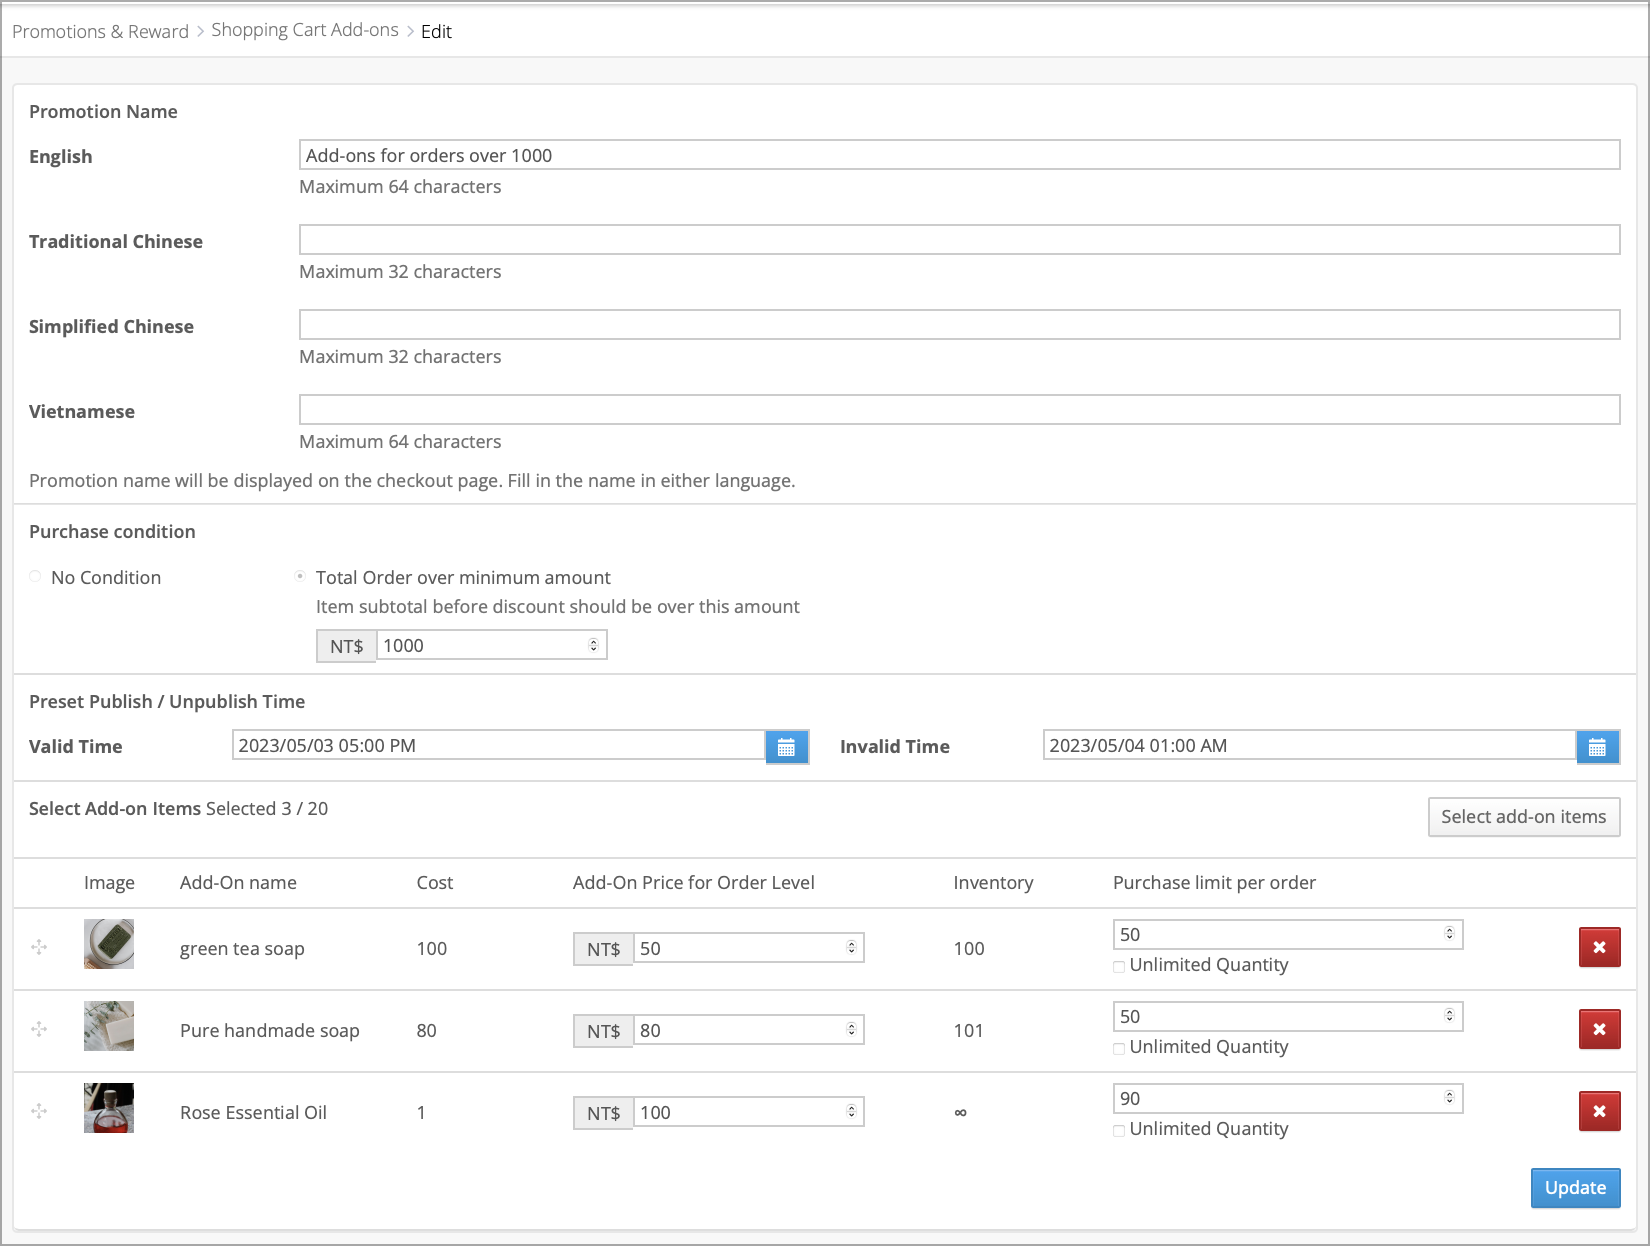
Task: Open the Invalid Time calendar picker
Action: 1597,747
